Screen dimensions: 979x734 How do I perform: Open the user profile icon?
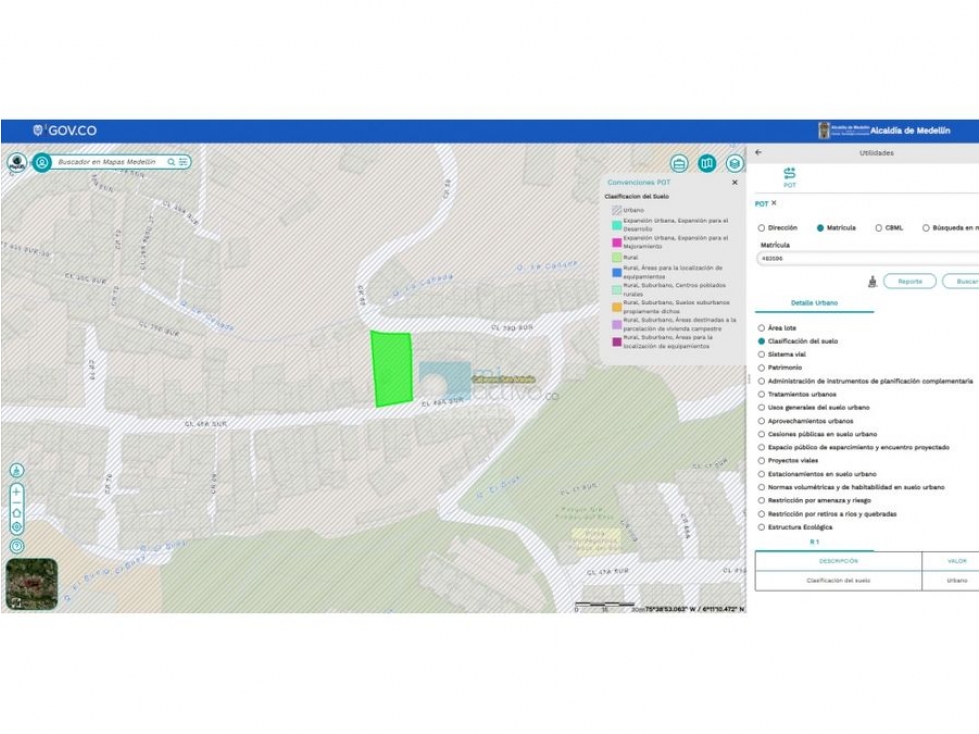[x=42, y=162]
